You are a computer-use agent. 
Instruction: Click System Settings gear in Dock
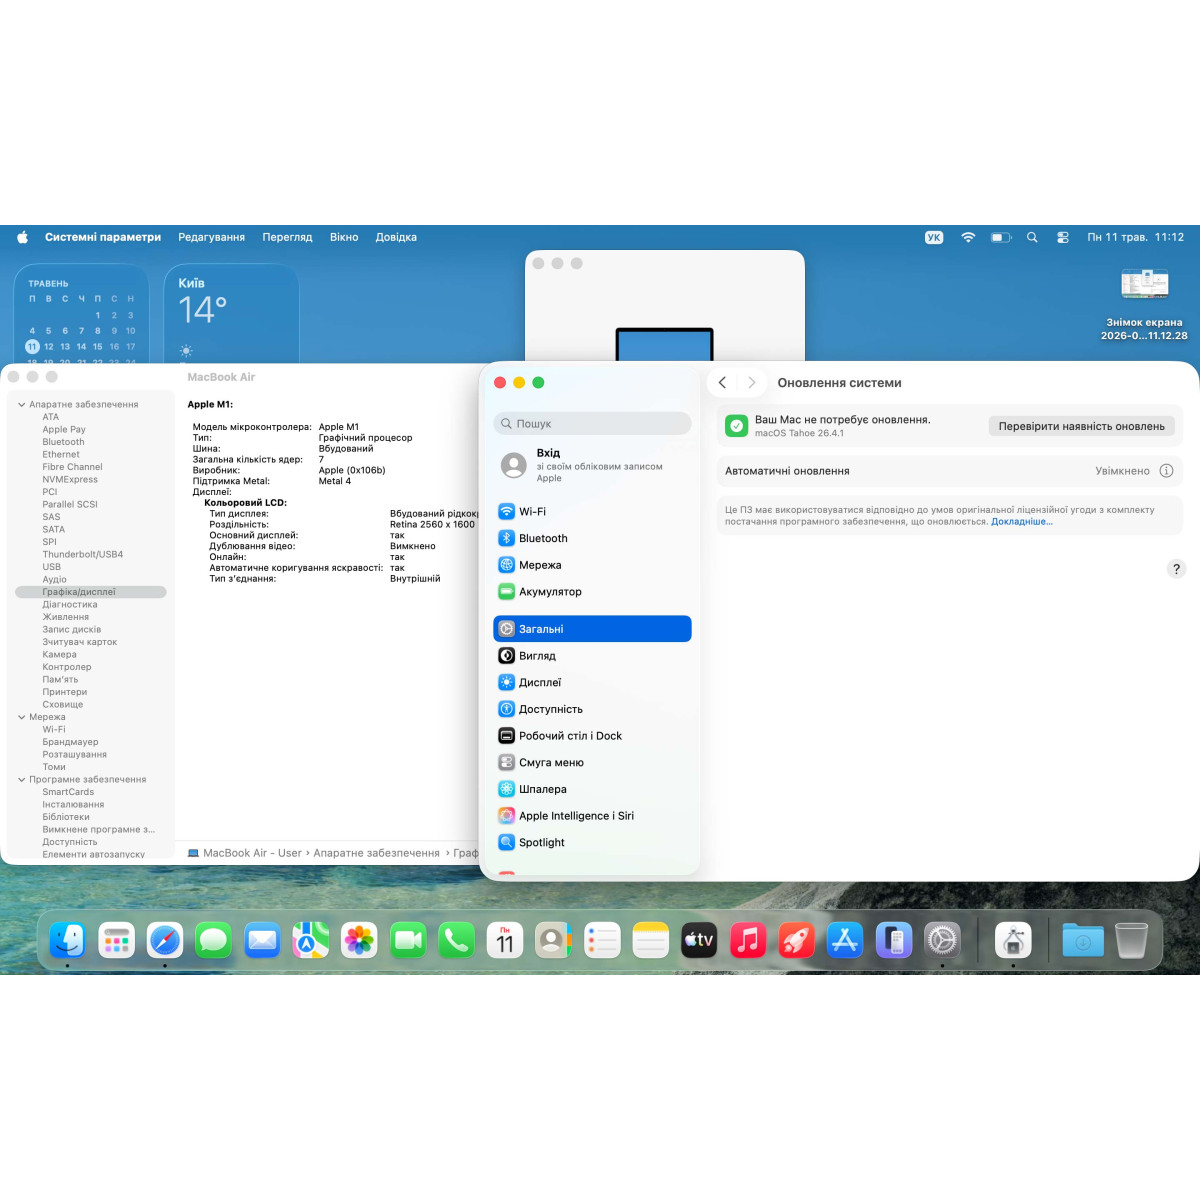942,940
